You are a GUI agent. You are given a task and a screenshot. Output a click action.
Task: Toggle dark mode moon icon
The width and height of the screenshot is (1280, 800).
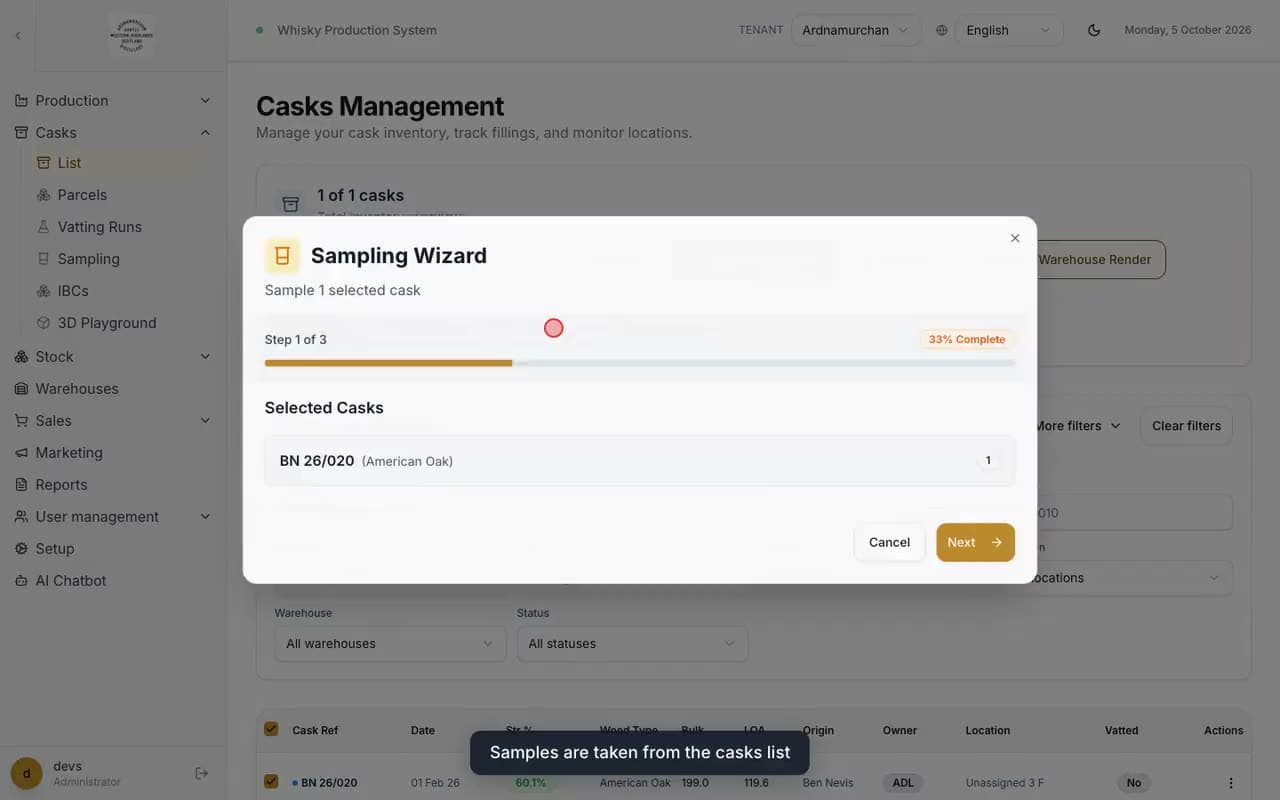pos(1094,30)
